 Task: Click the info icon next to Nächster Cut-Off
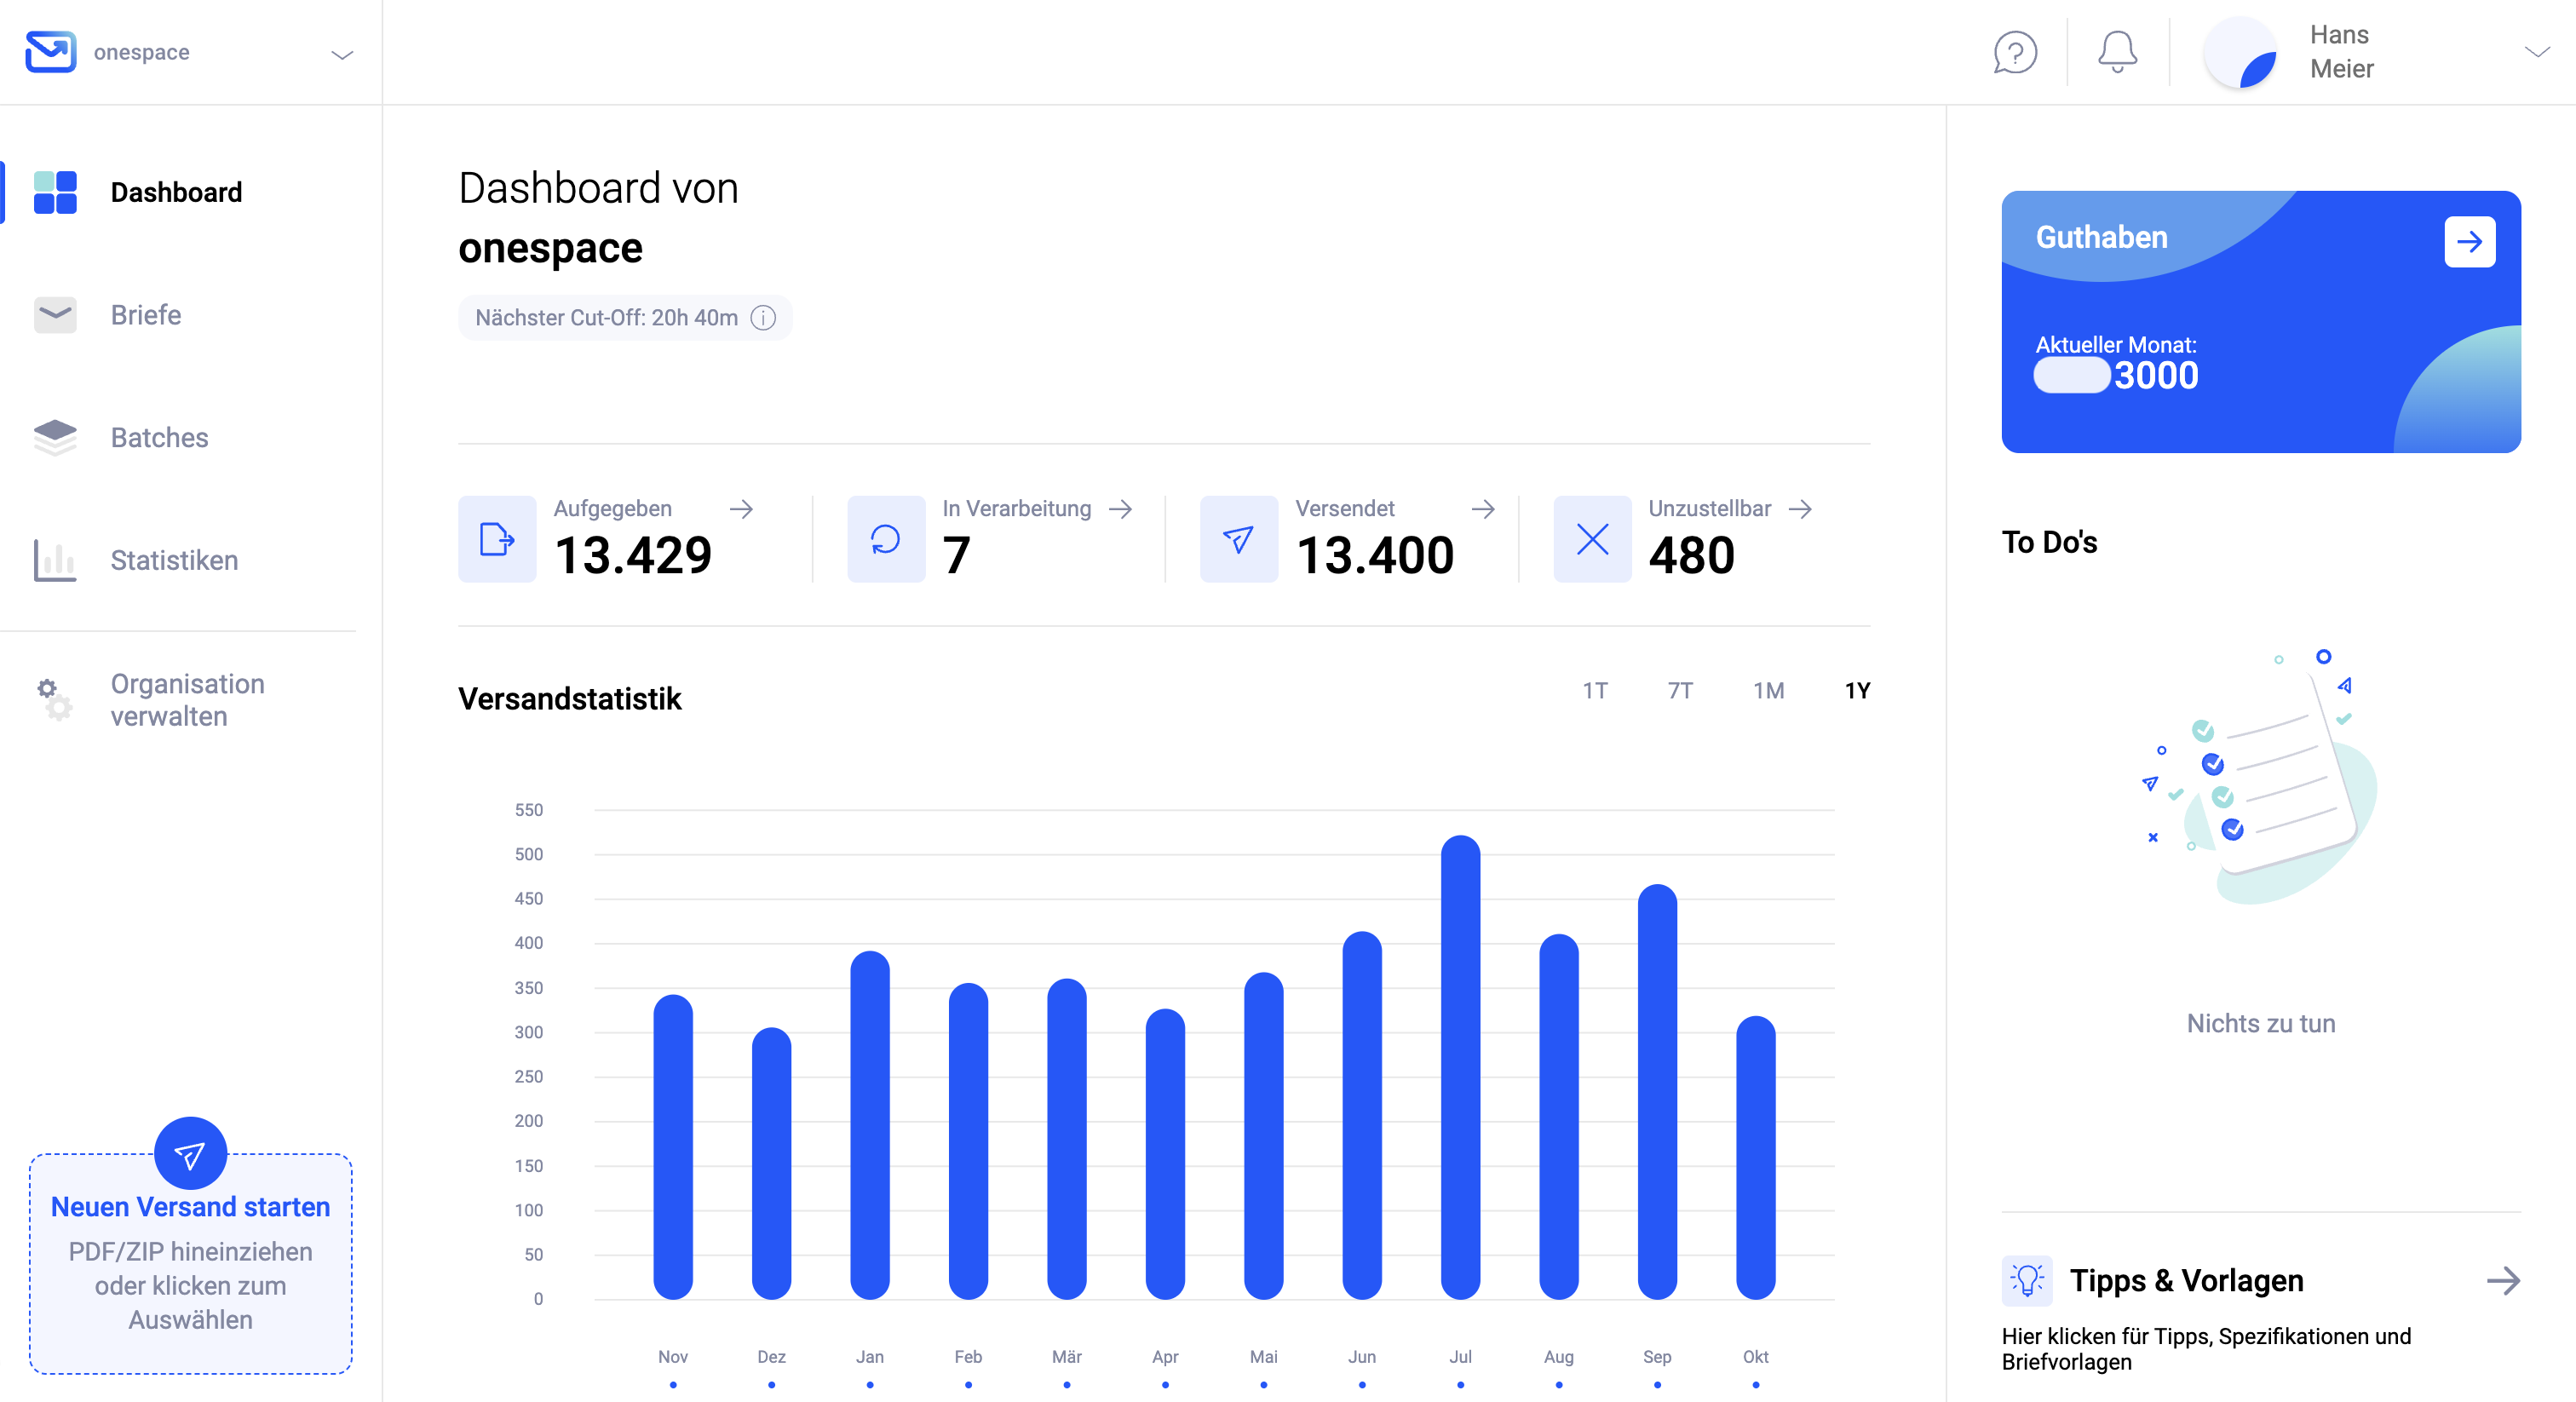[x=764, y=318]
